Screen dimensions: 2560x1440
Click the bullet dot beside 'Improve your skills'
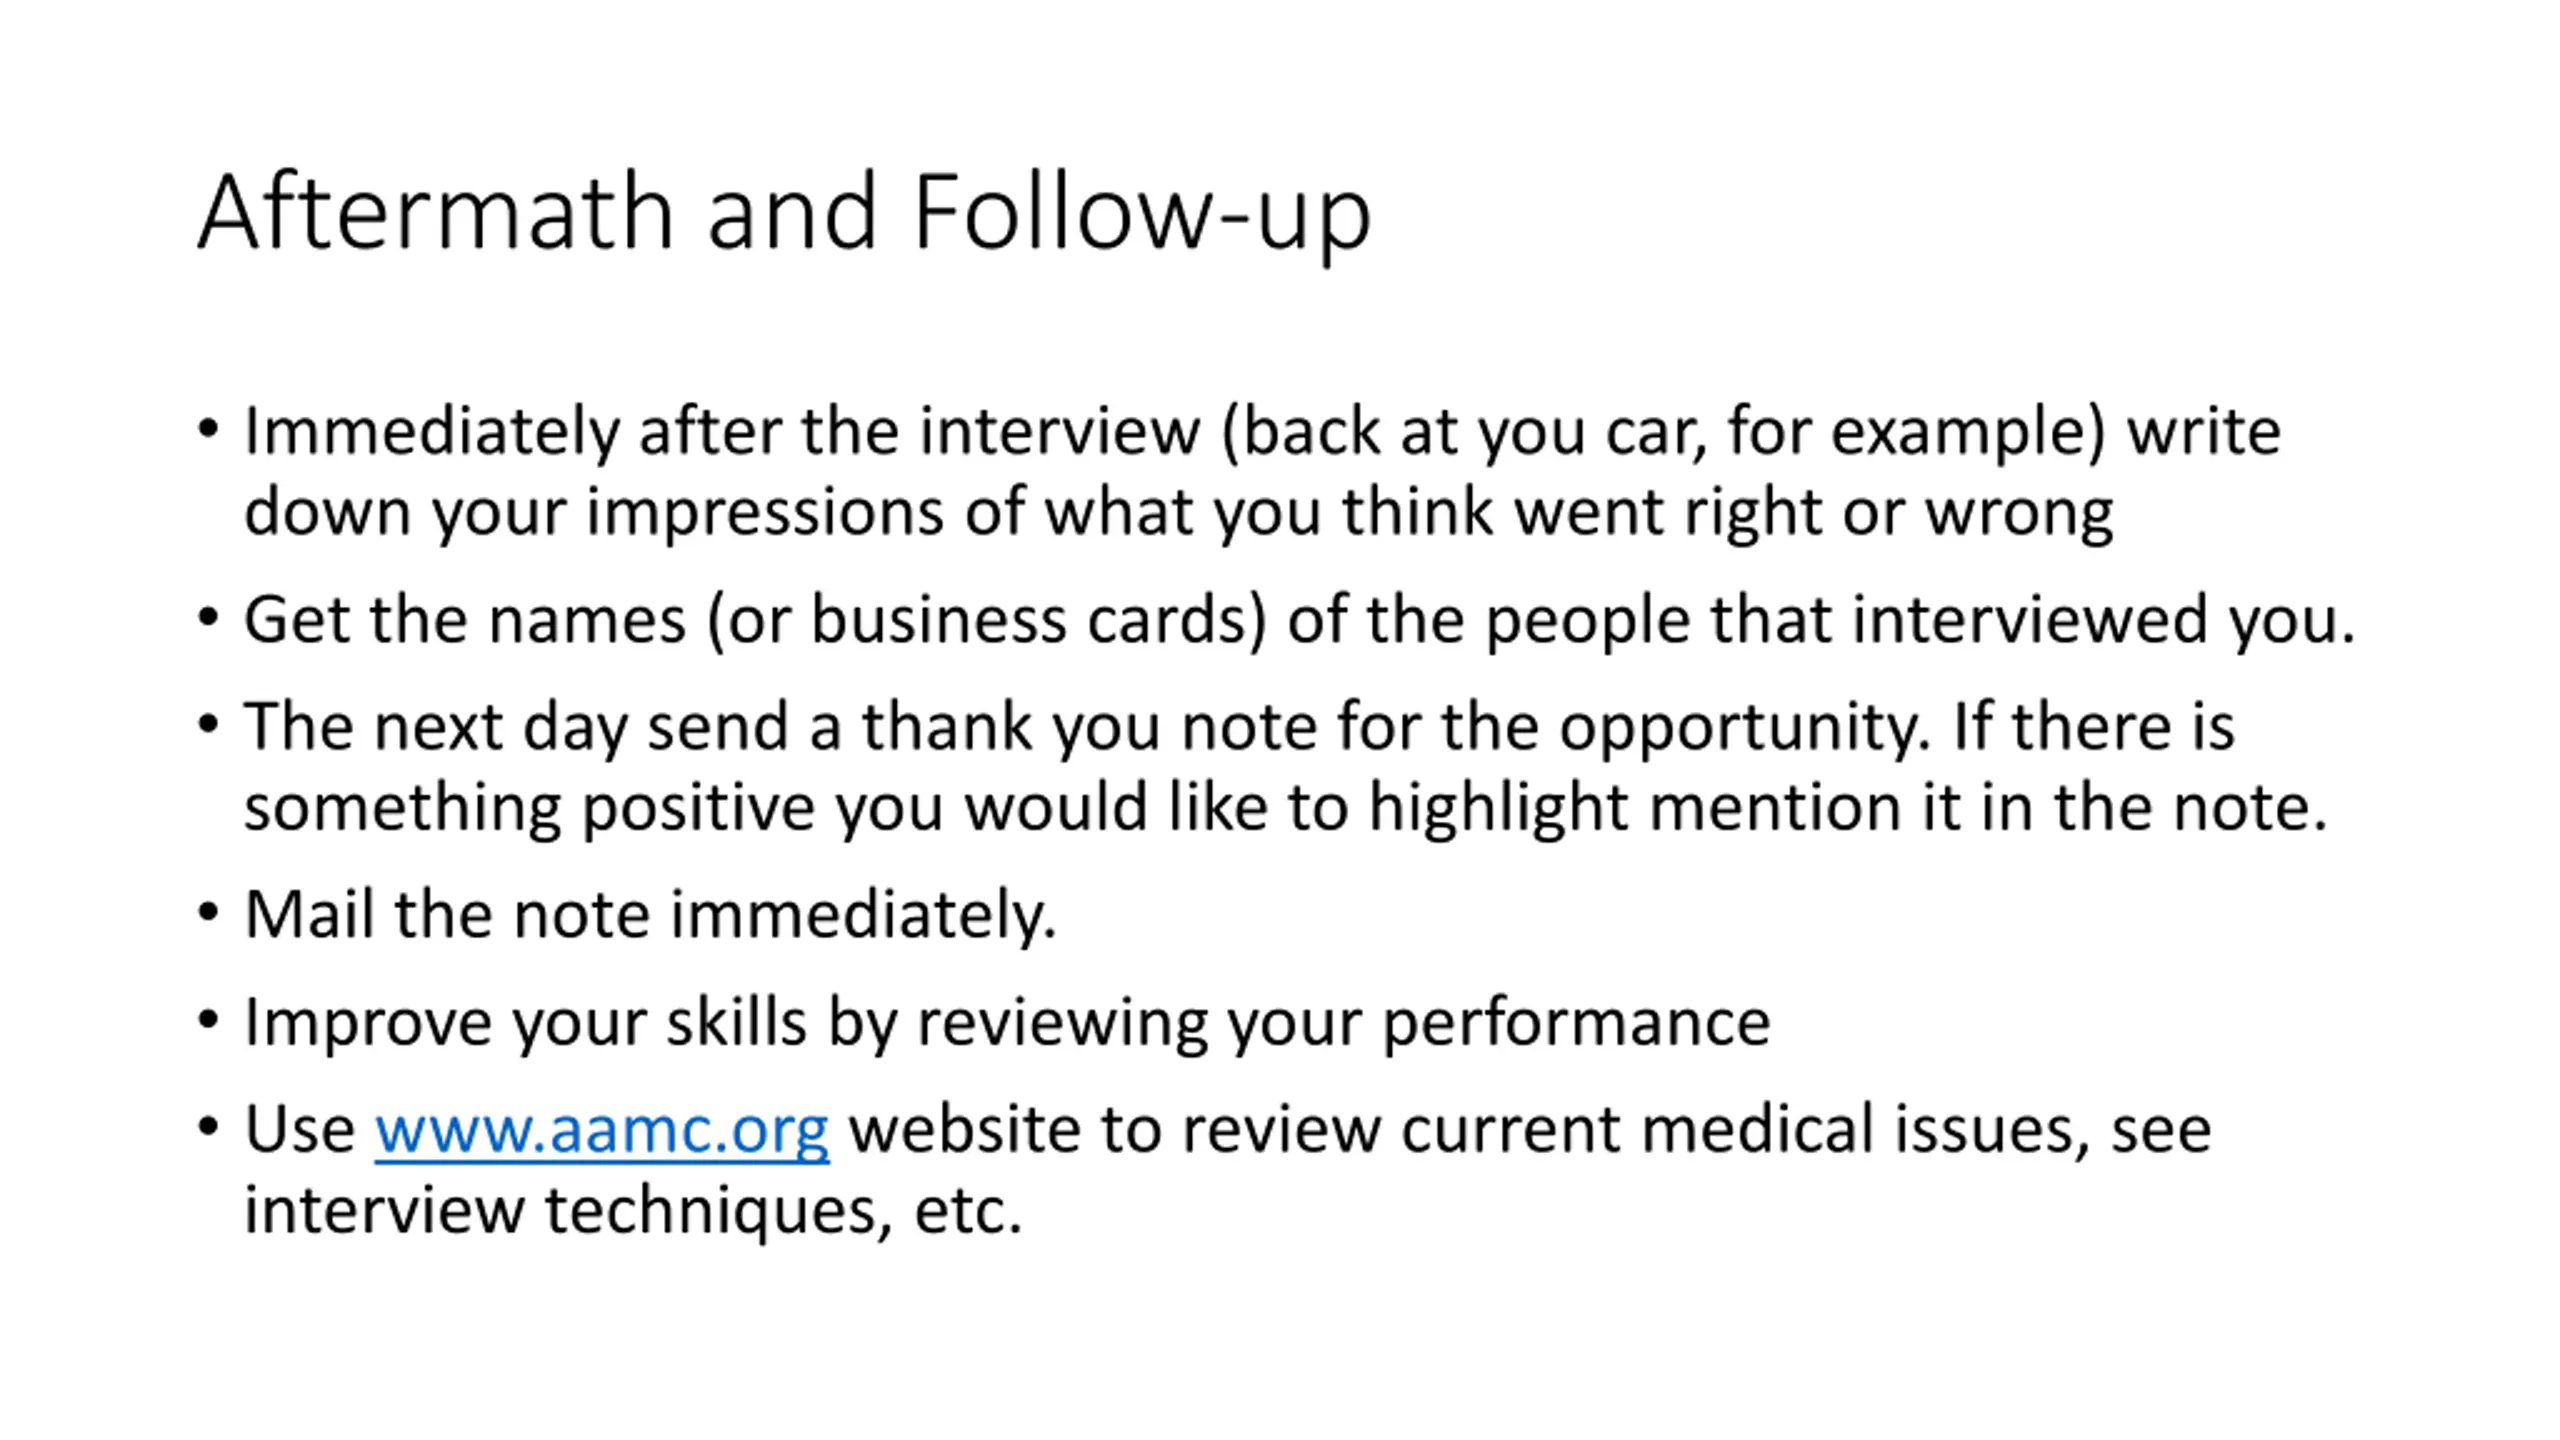tap(208, 1021)
